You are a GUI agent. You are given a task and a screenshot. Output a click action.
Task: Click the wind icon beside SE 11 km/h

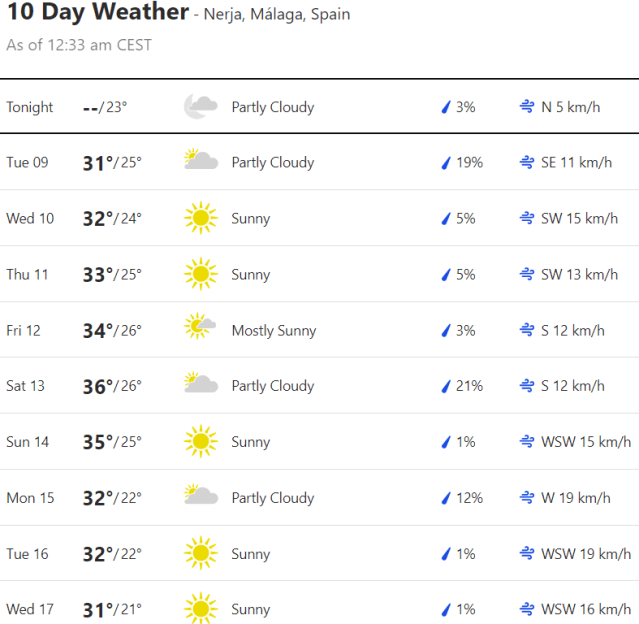[526, 163]
